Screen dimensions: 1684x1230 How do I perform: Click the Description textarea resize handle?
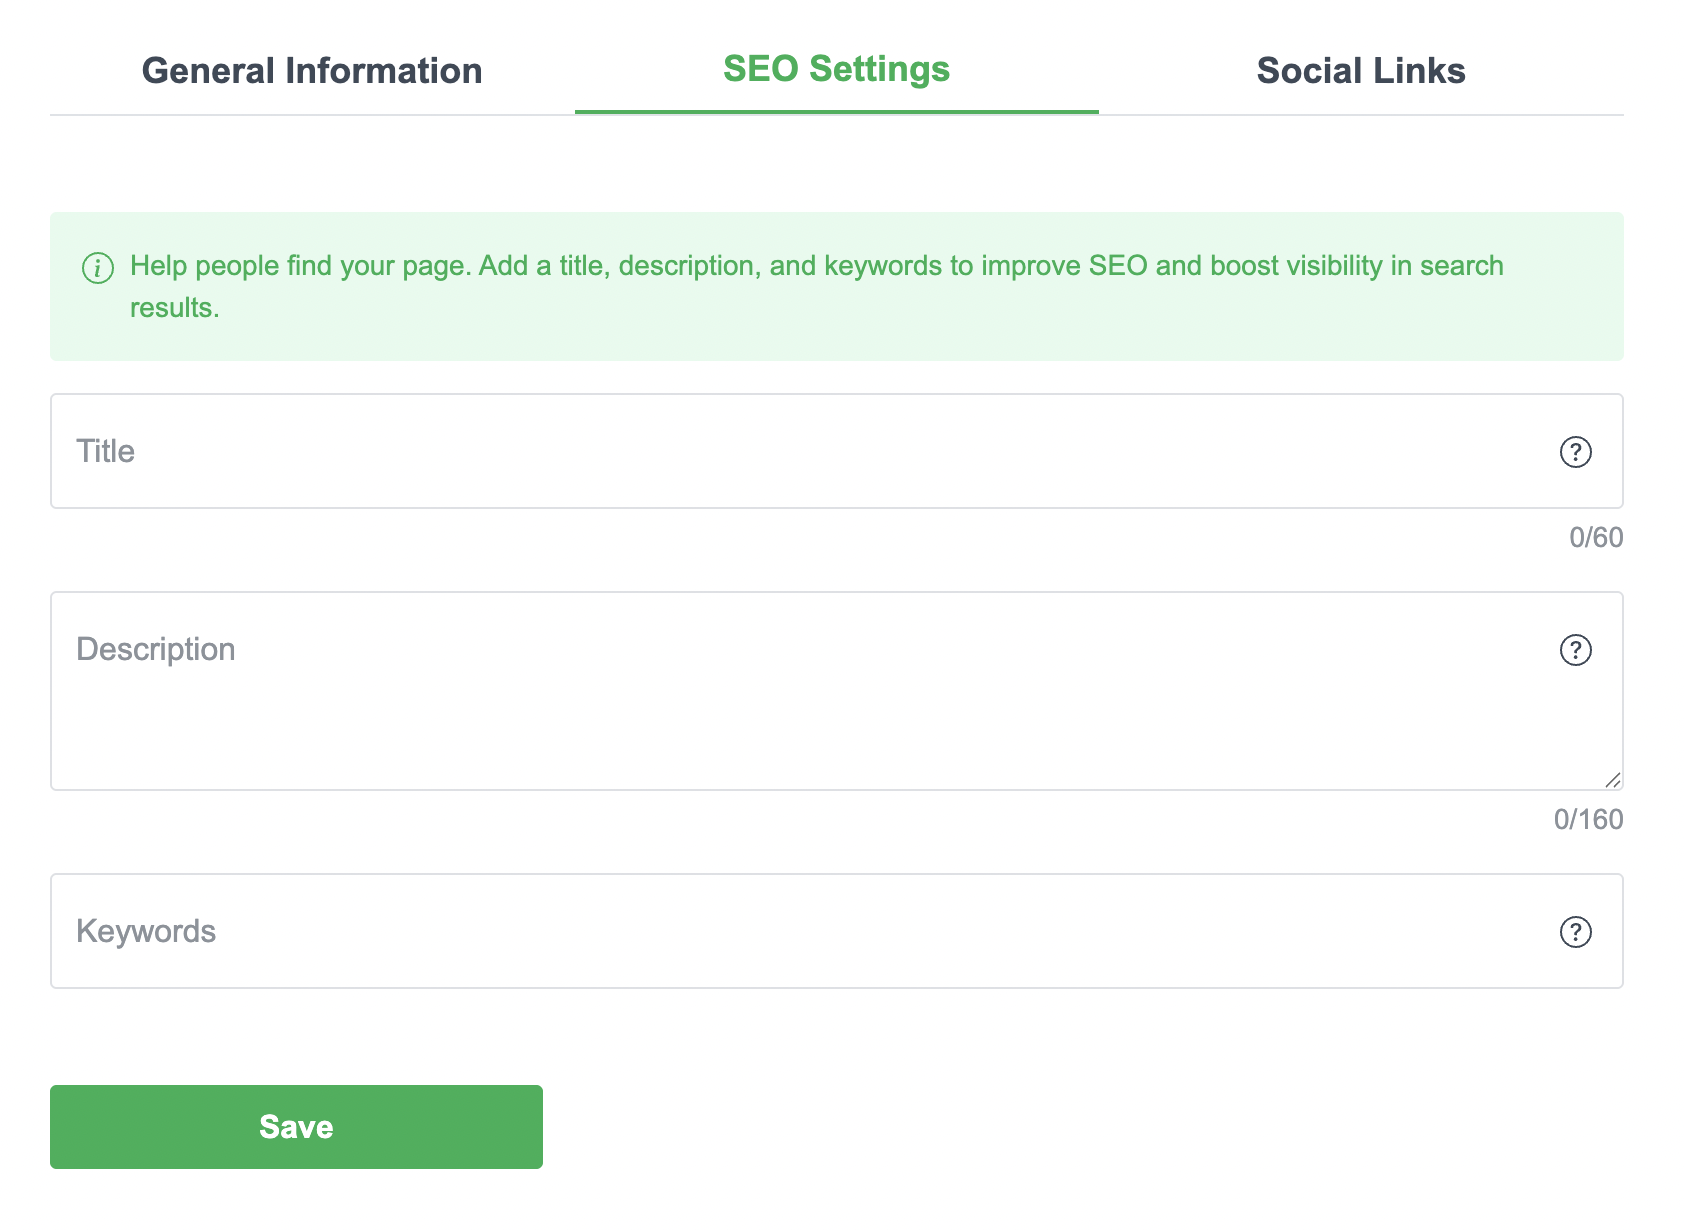point(1612,780)
